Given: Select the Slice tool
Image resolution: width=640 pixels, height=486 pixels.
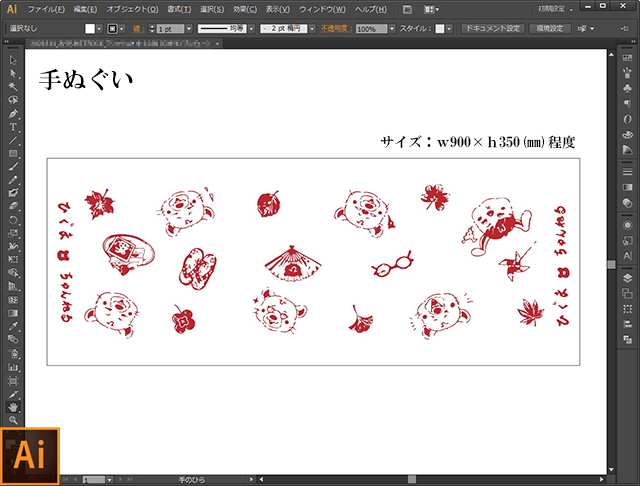Looking at the screenshot, I should pyautogui.click(x=13, y=395).
